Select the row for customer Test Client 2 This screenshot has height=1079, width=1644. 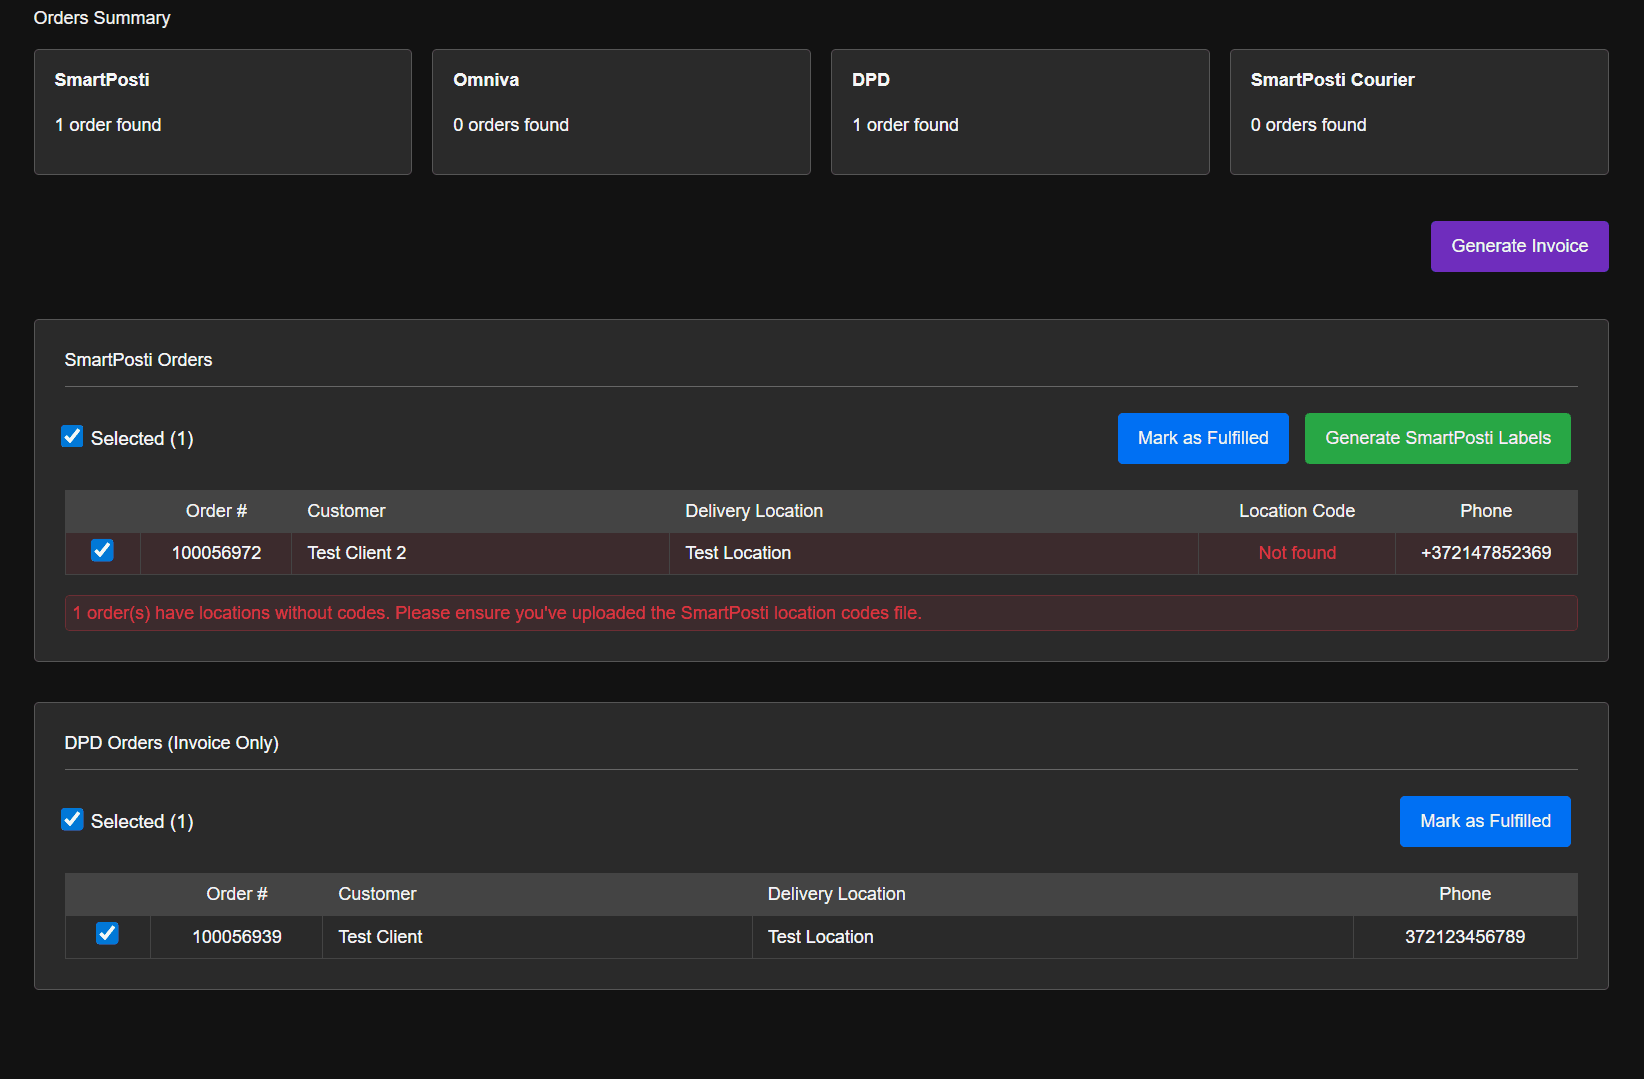(x=480, y=553)
